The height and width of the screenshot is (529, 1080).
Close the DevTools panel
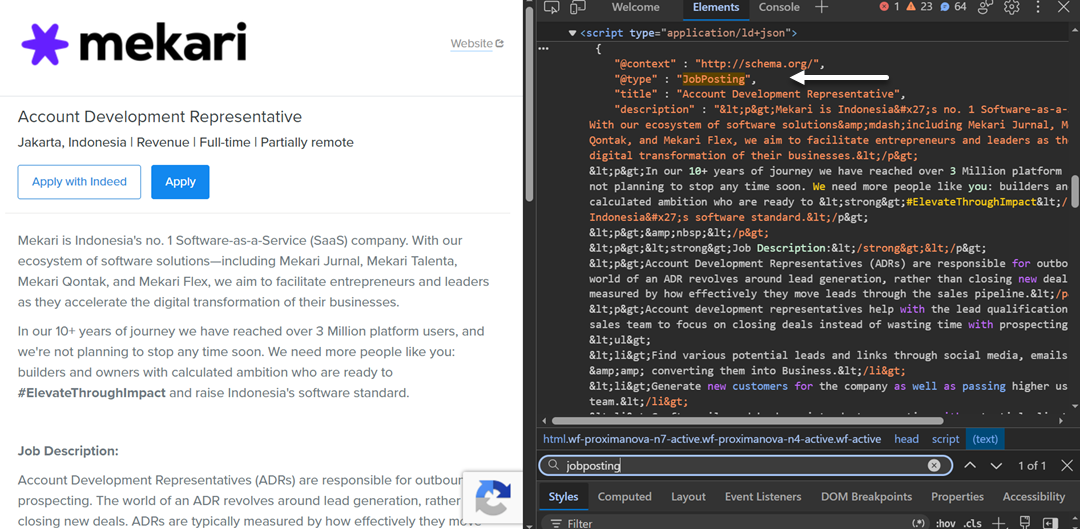pyautogui.click(x=1065, y=8)
